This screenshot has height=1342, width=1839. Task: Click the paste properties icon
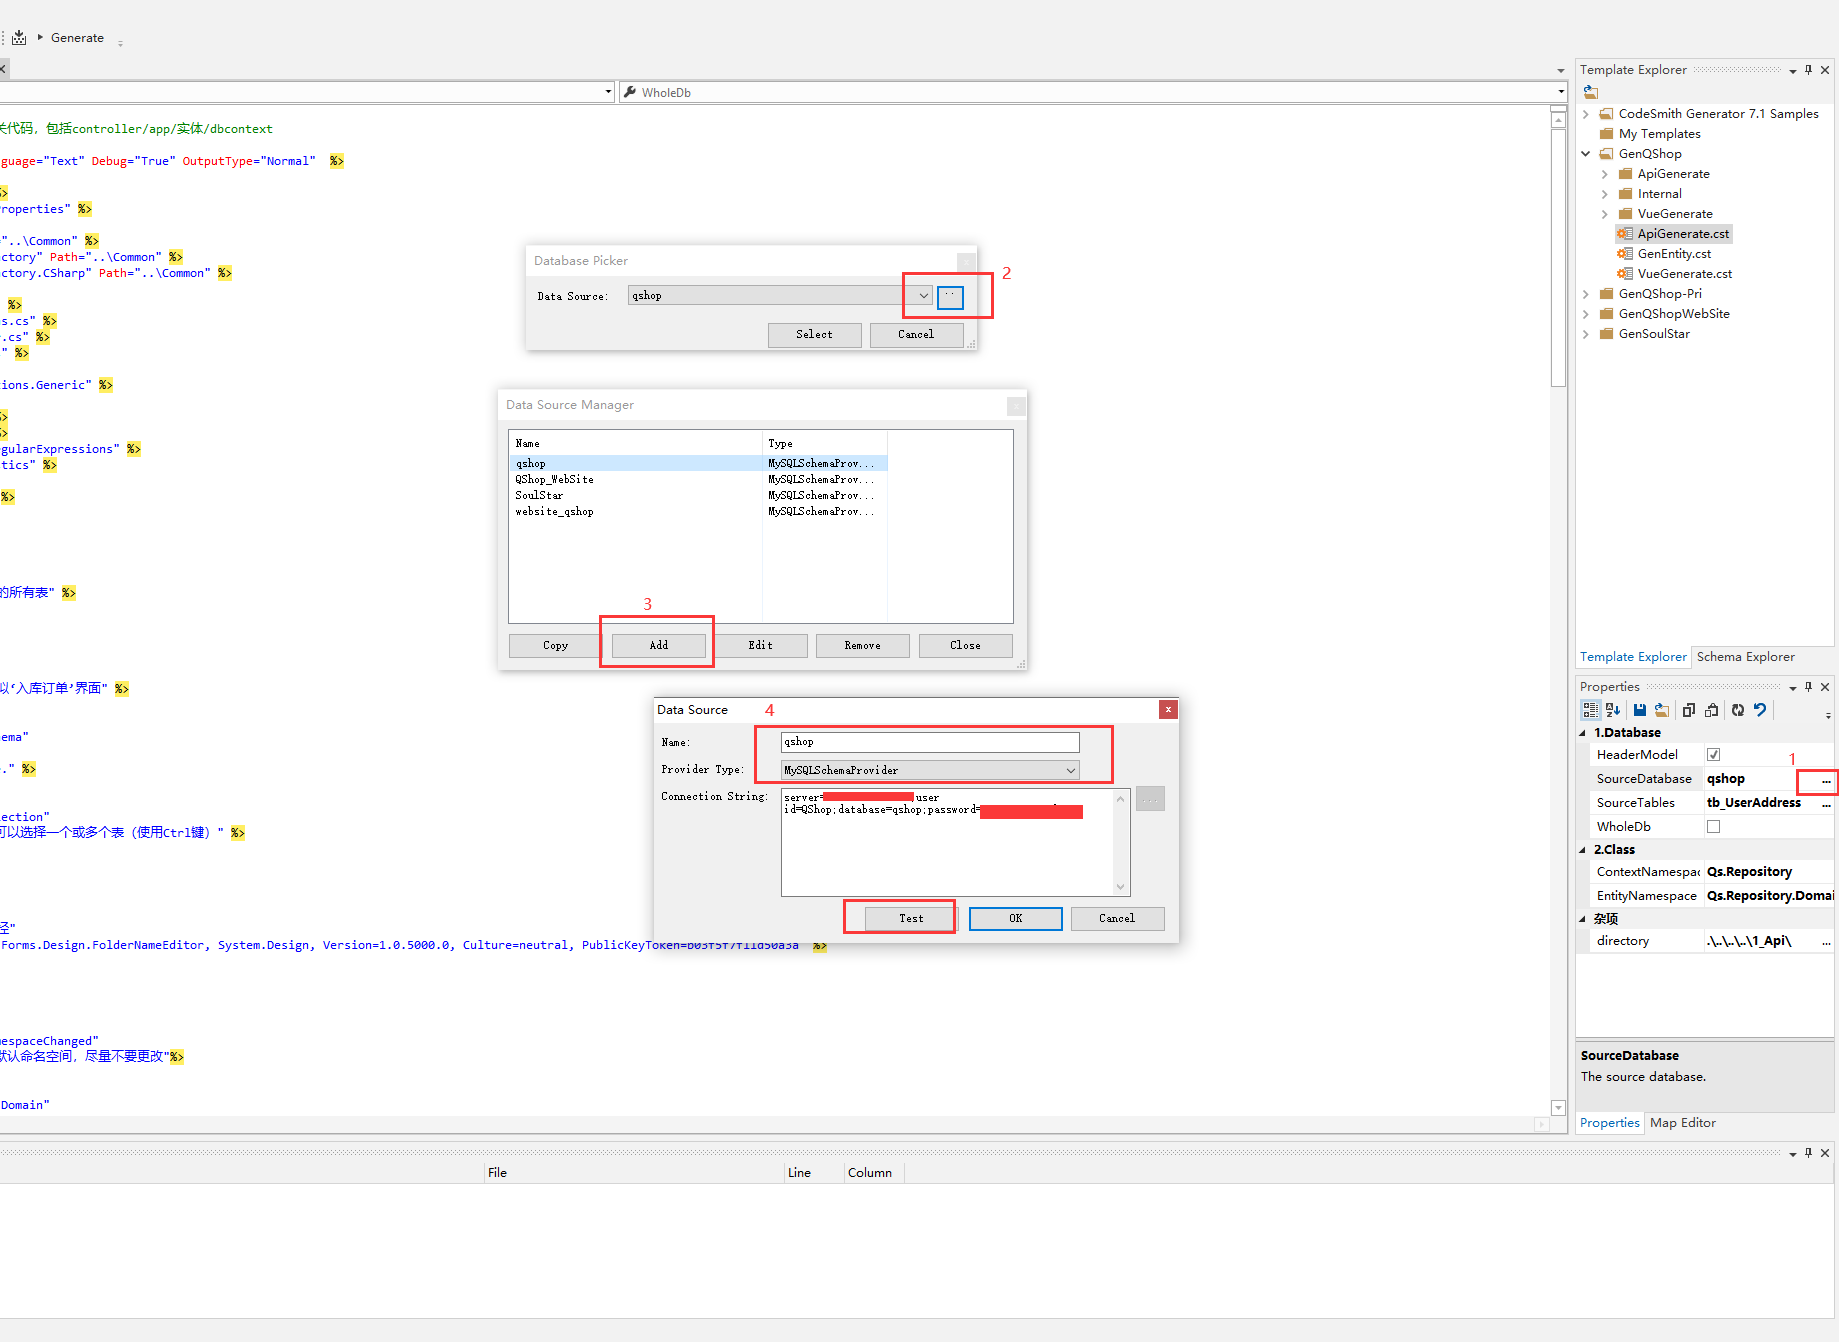[1712, 710]
